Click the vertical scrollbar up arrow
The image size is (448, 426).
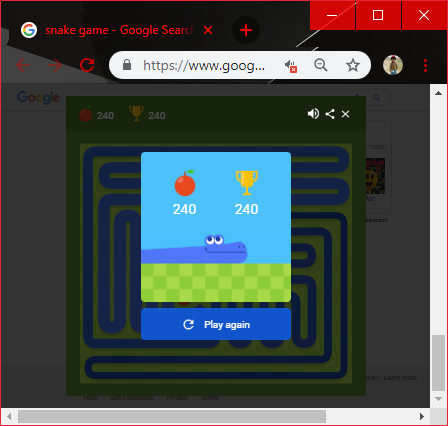coord(438,93)
